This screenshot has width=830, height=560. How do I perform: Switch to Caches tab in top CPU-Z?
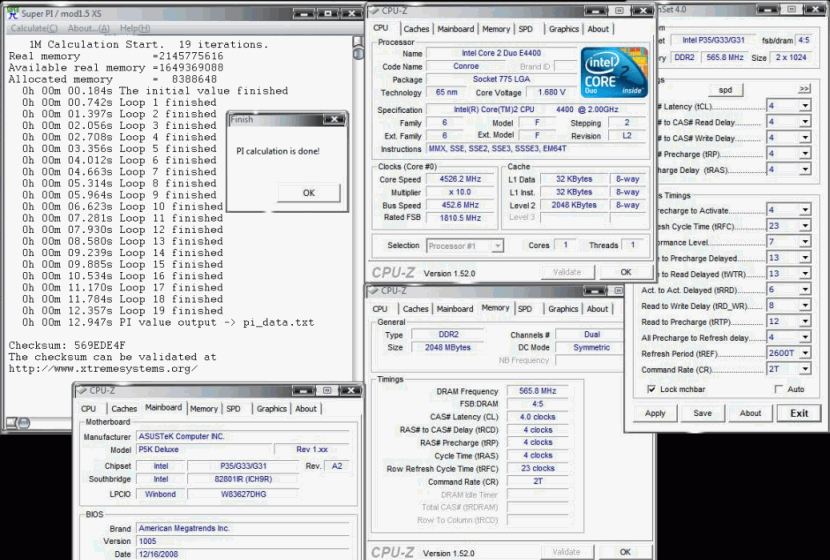pos(416,29)
